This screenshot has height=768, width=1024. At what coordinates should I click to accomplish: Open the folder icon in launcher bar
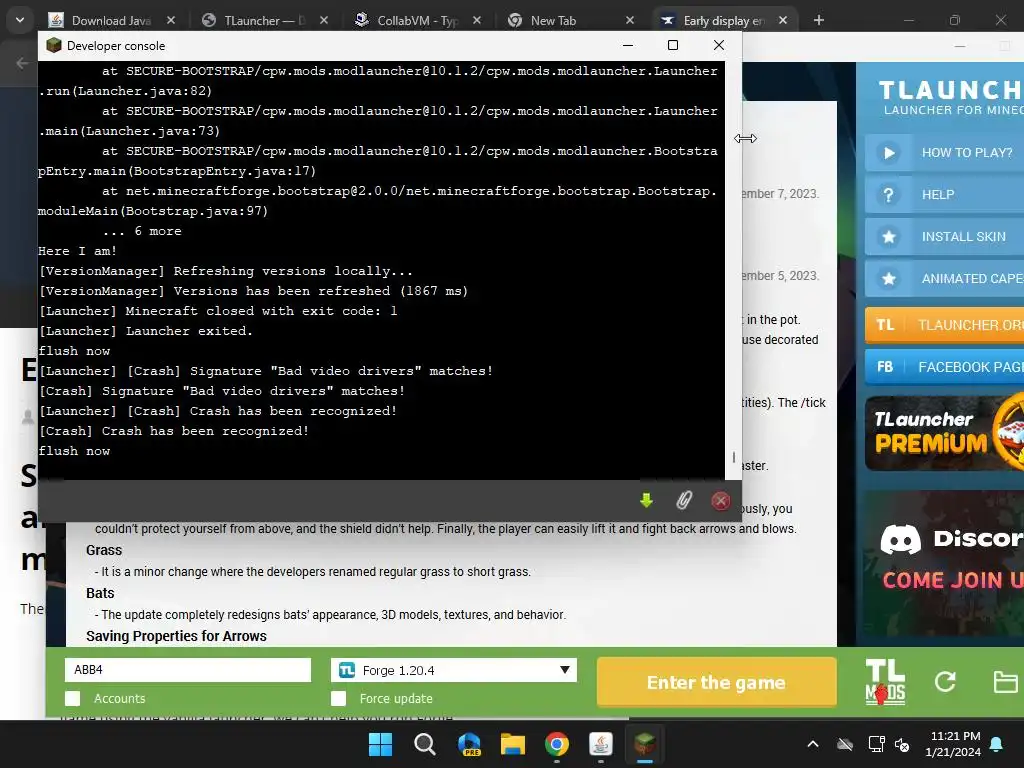point(1005,682)
